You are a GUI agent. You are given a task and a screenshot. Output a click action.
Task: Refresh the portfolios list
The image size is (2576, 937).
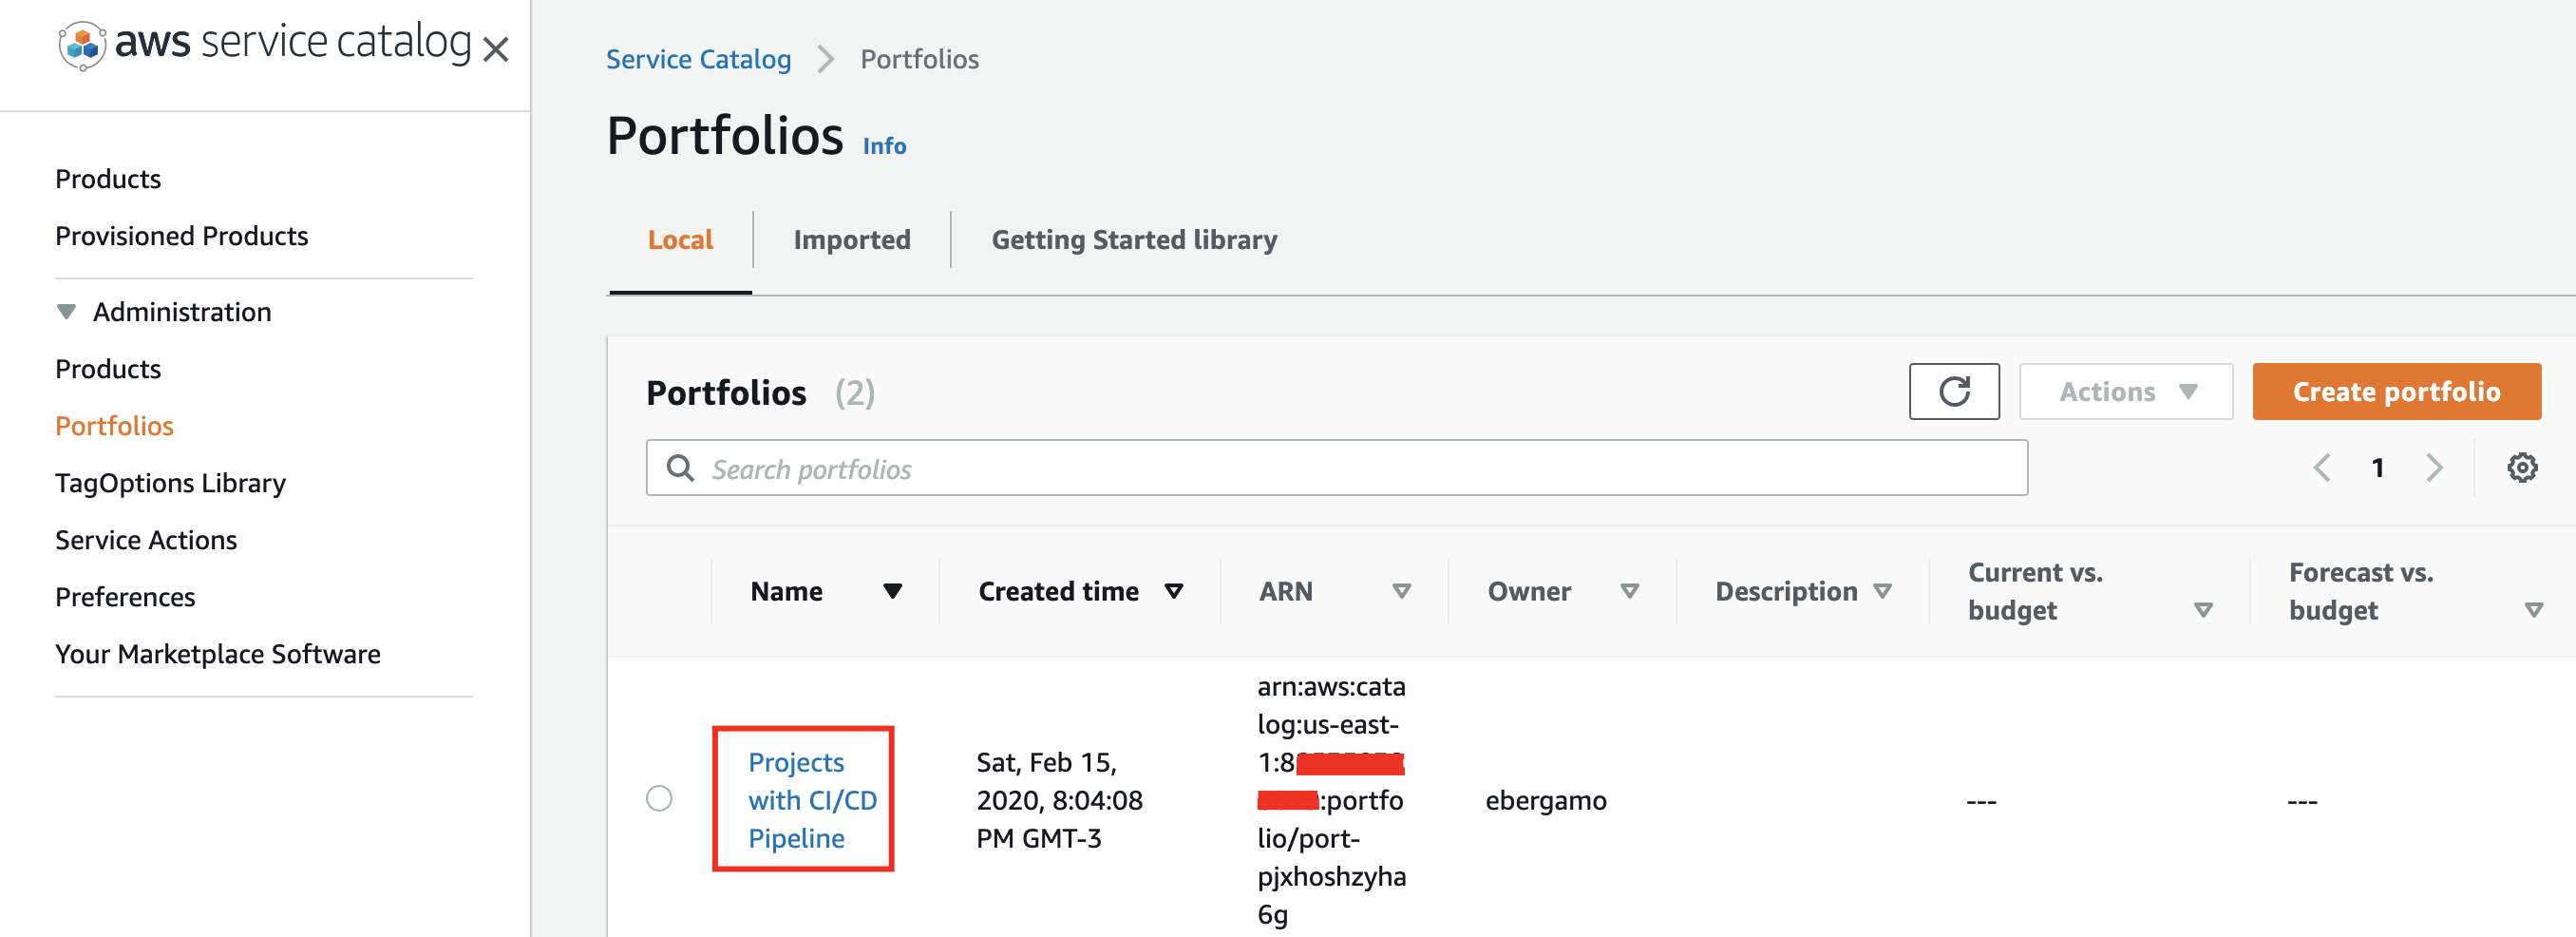coord(1954,391)
